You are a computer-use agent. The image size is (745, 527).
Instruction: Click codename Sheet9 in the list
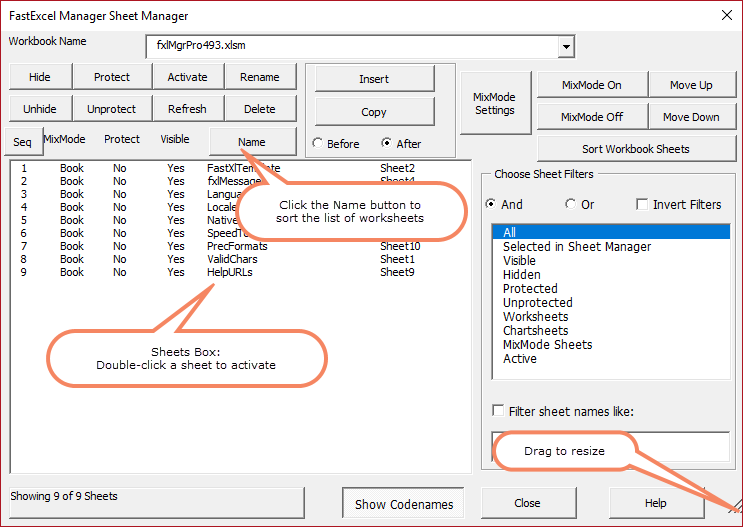[x=397, y=272]
